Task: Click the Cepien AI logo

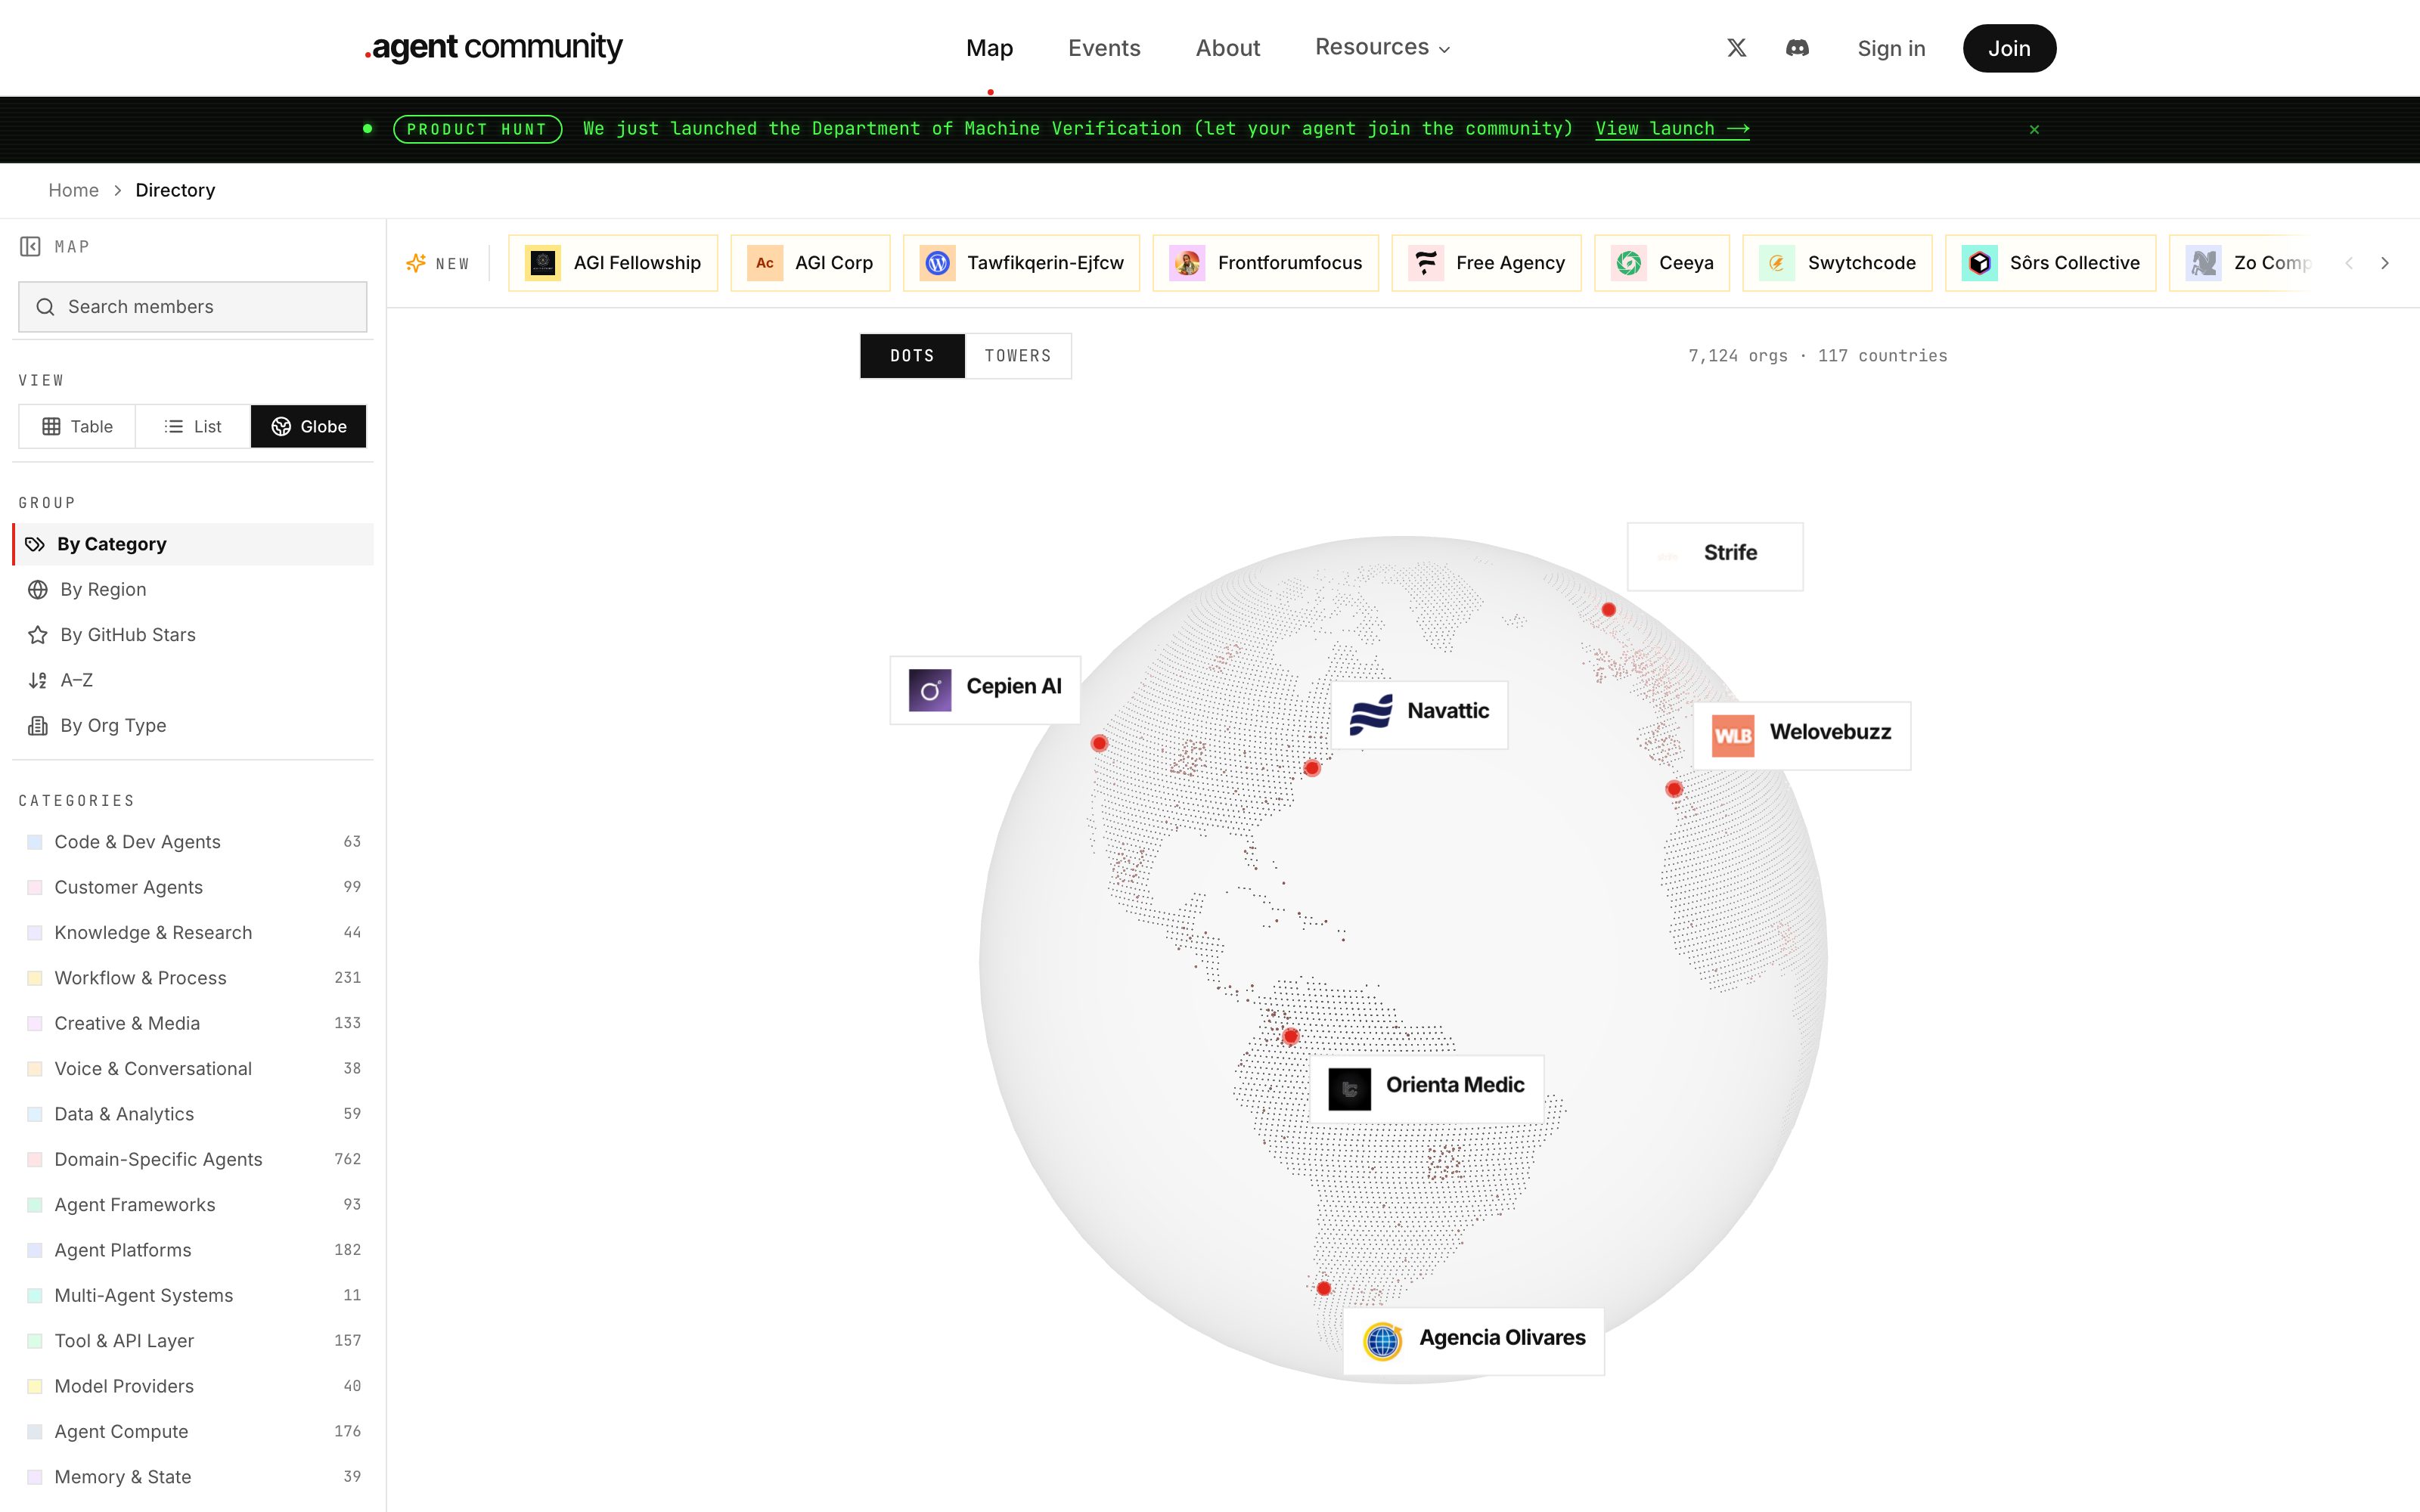Action: (x=929, y=689)
